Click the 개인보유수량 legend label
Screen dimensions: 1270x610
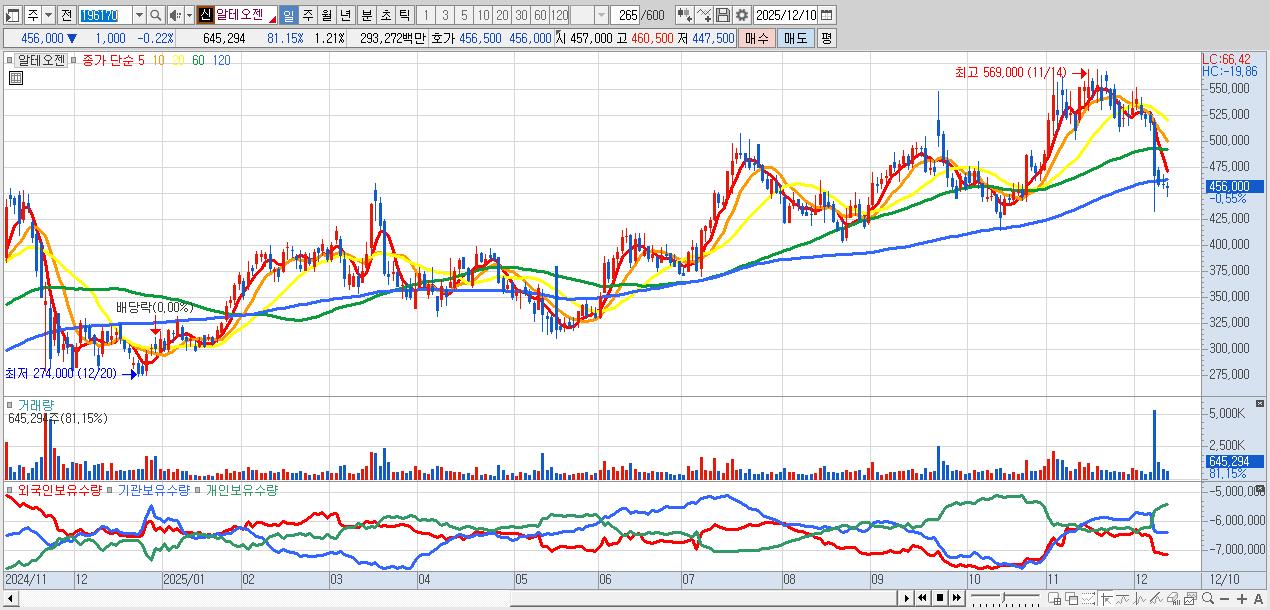[x=241, y=490]
